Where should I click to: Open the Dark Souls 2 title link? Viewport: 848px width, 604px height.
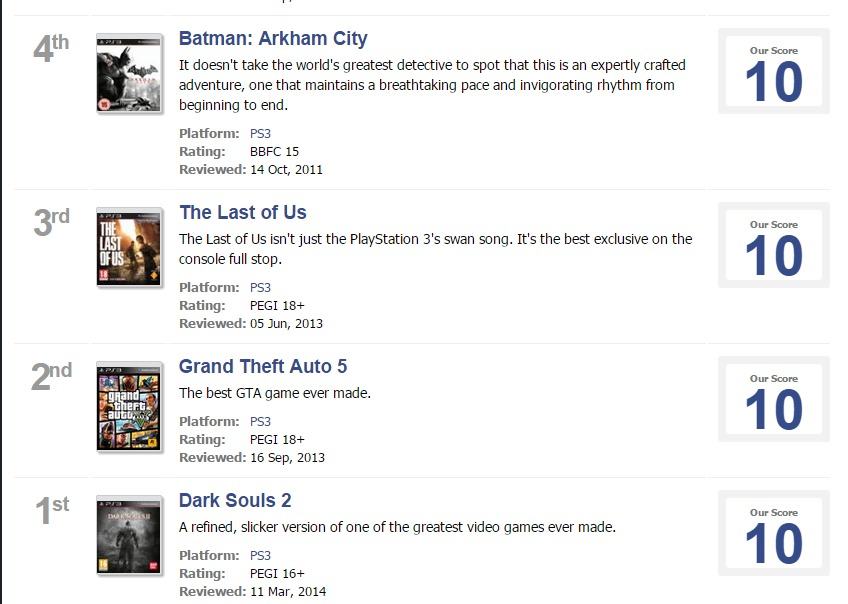(x=235, y=501)
